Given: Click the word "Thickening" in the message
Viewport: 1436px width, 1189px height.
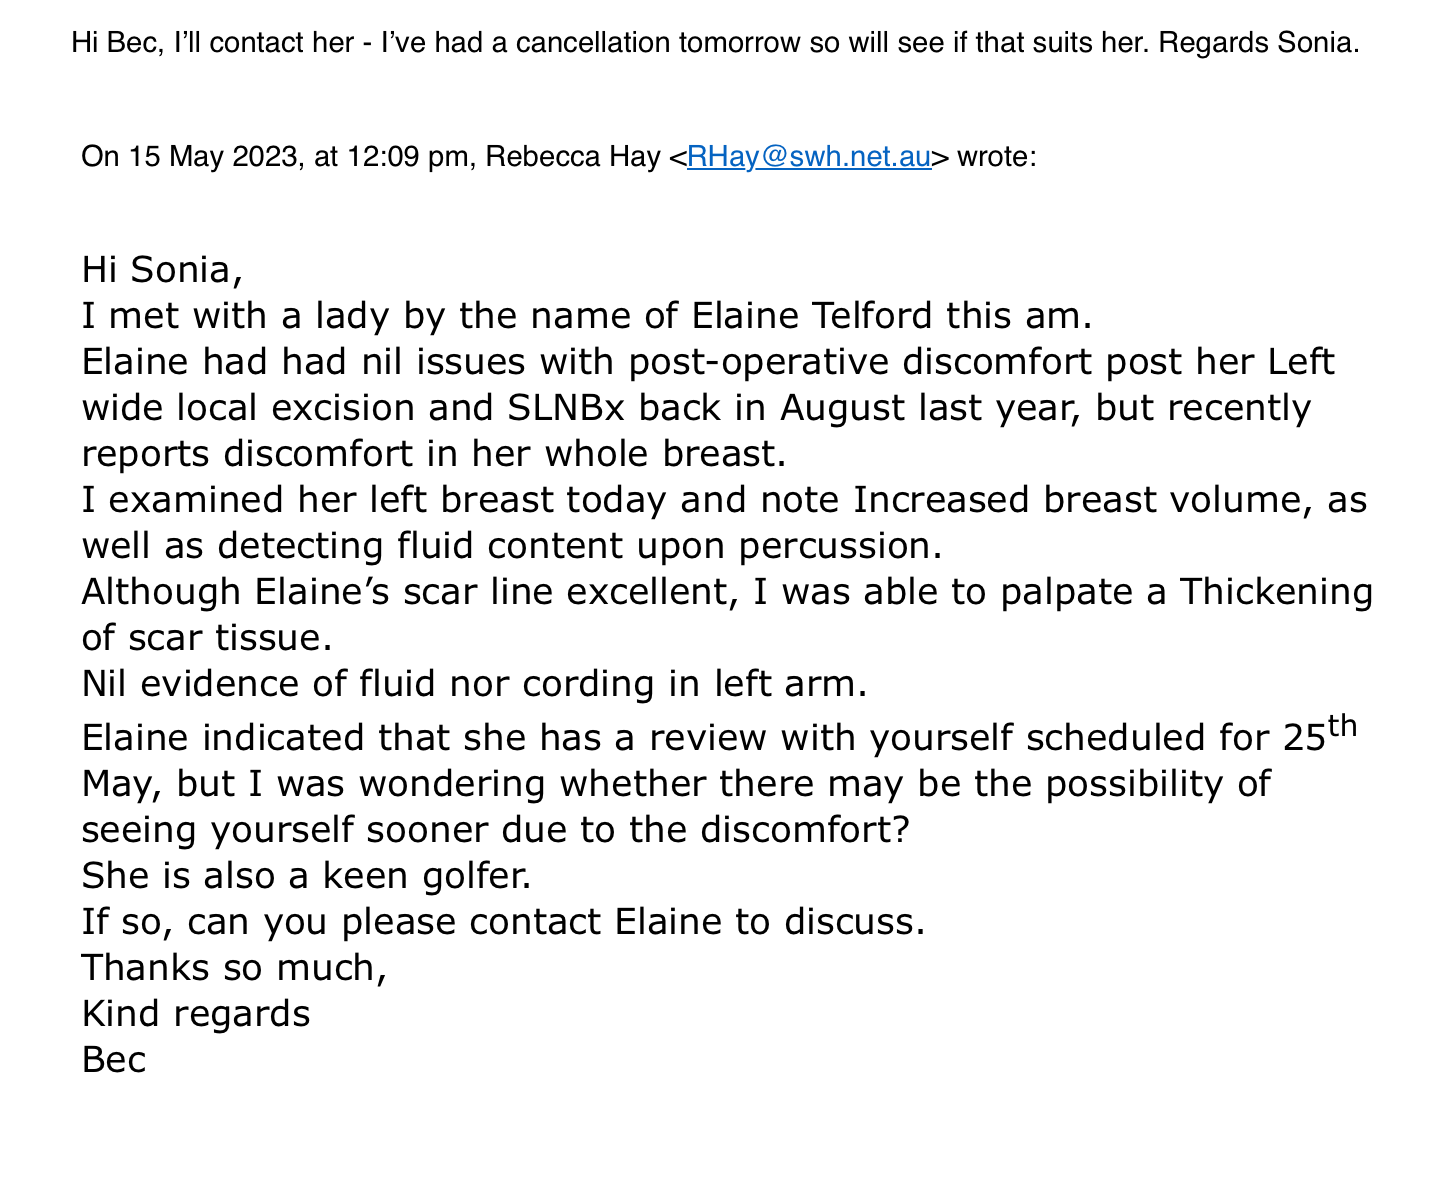Looking at the screenshot, I should click(x=1276, y=592).
